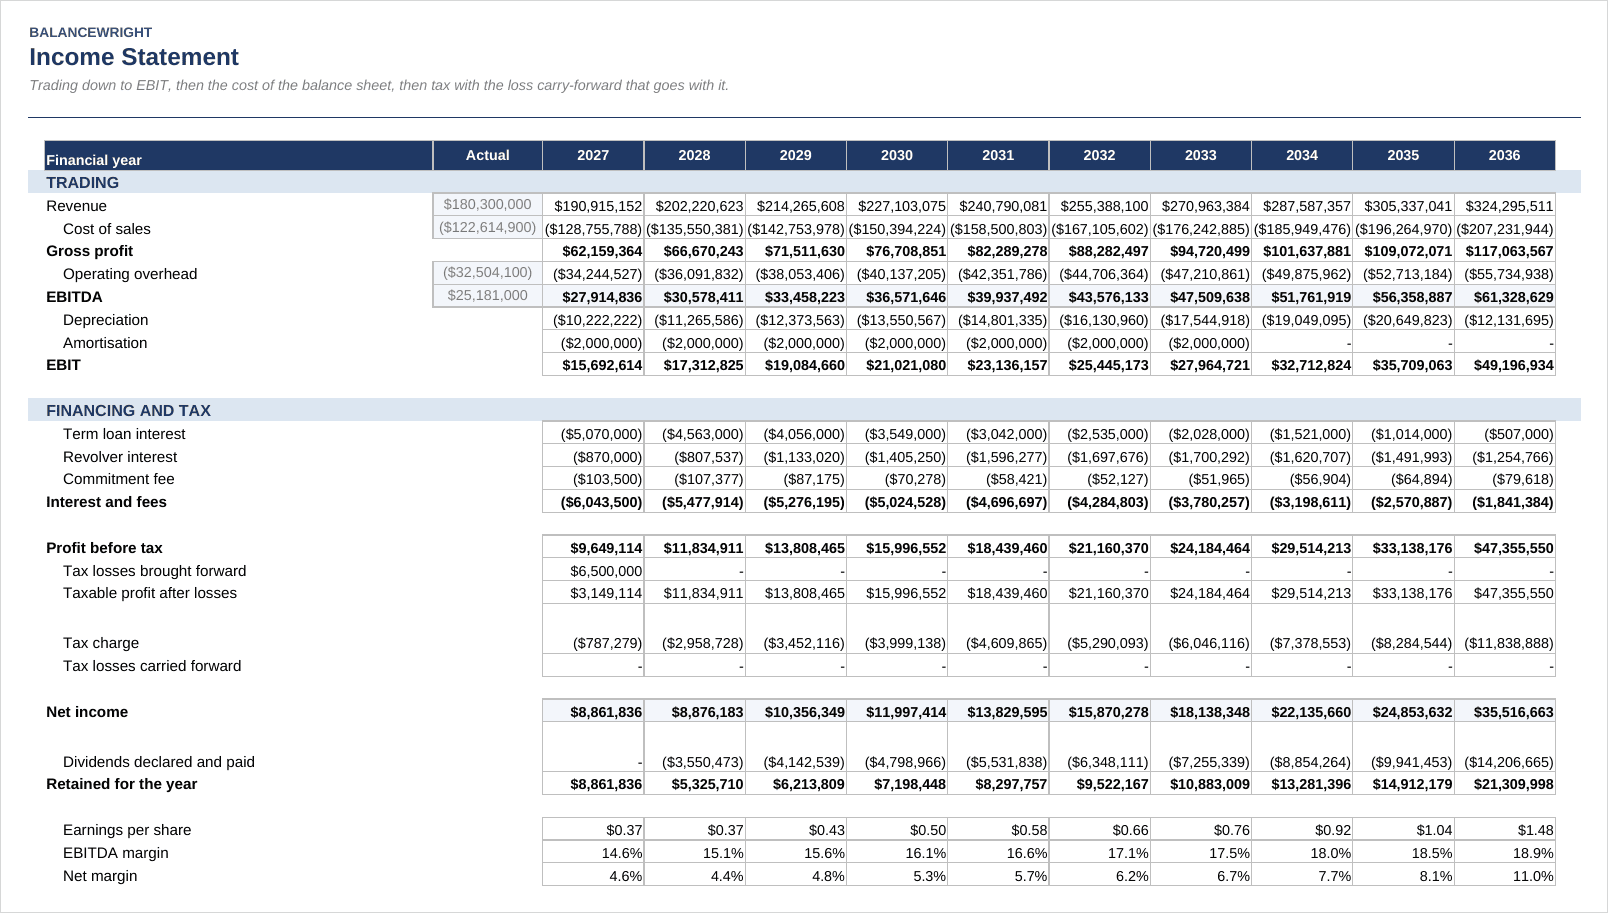Select the Actual EBITDA value $25,181,000
Screen dimensions: 1608x913
coord(487,296)
